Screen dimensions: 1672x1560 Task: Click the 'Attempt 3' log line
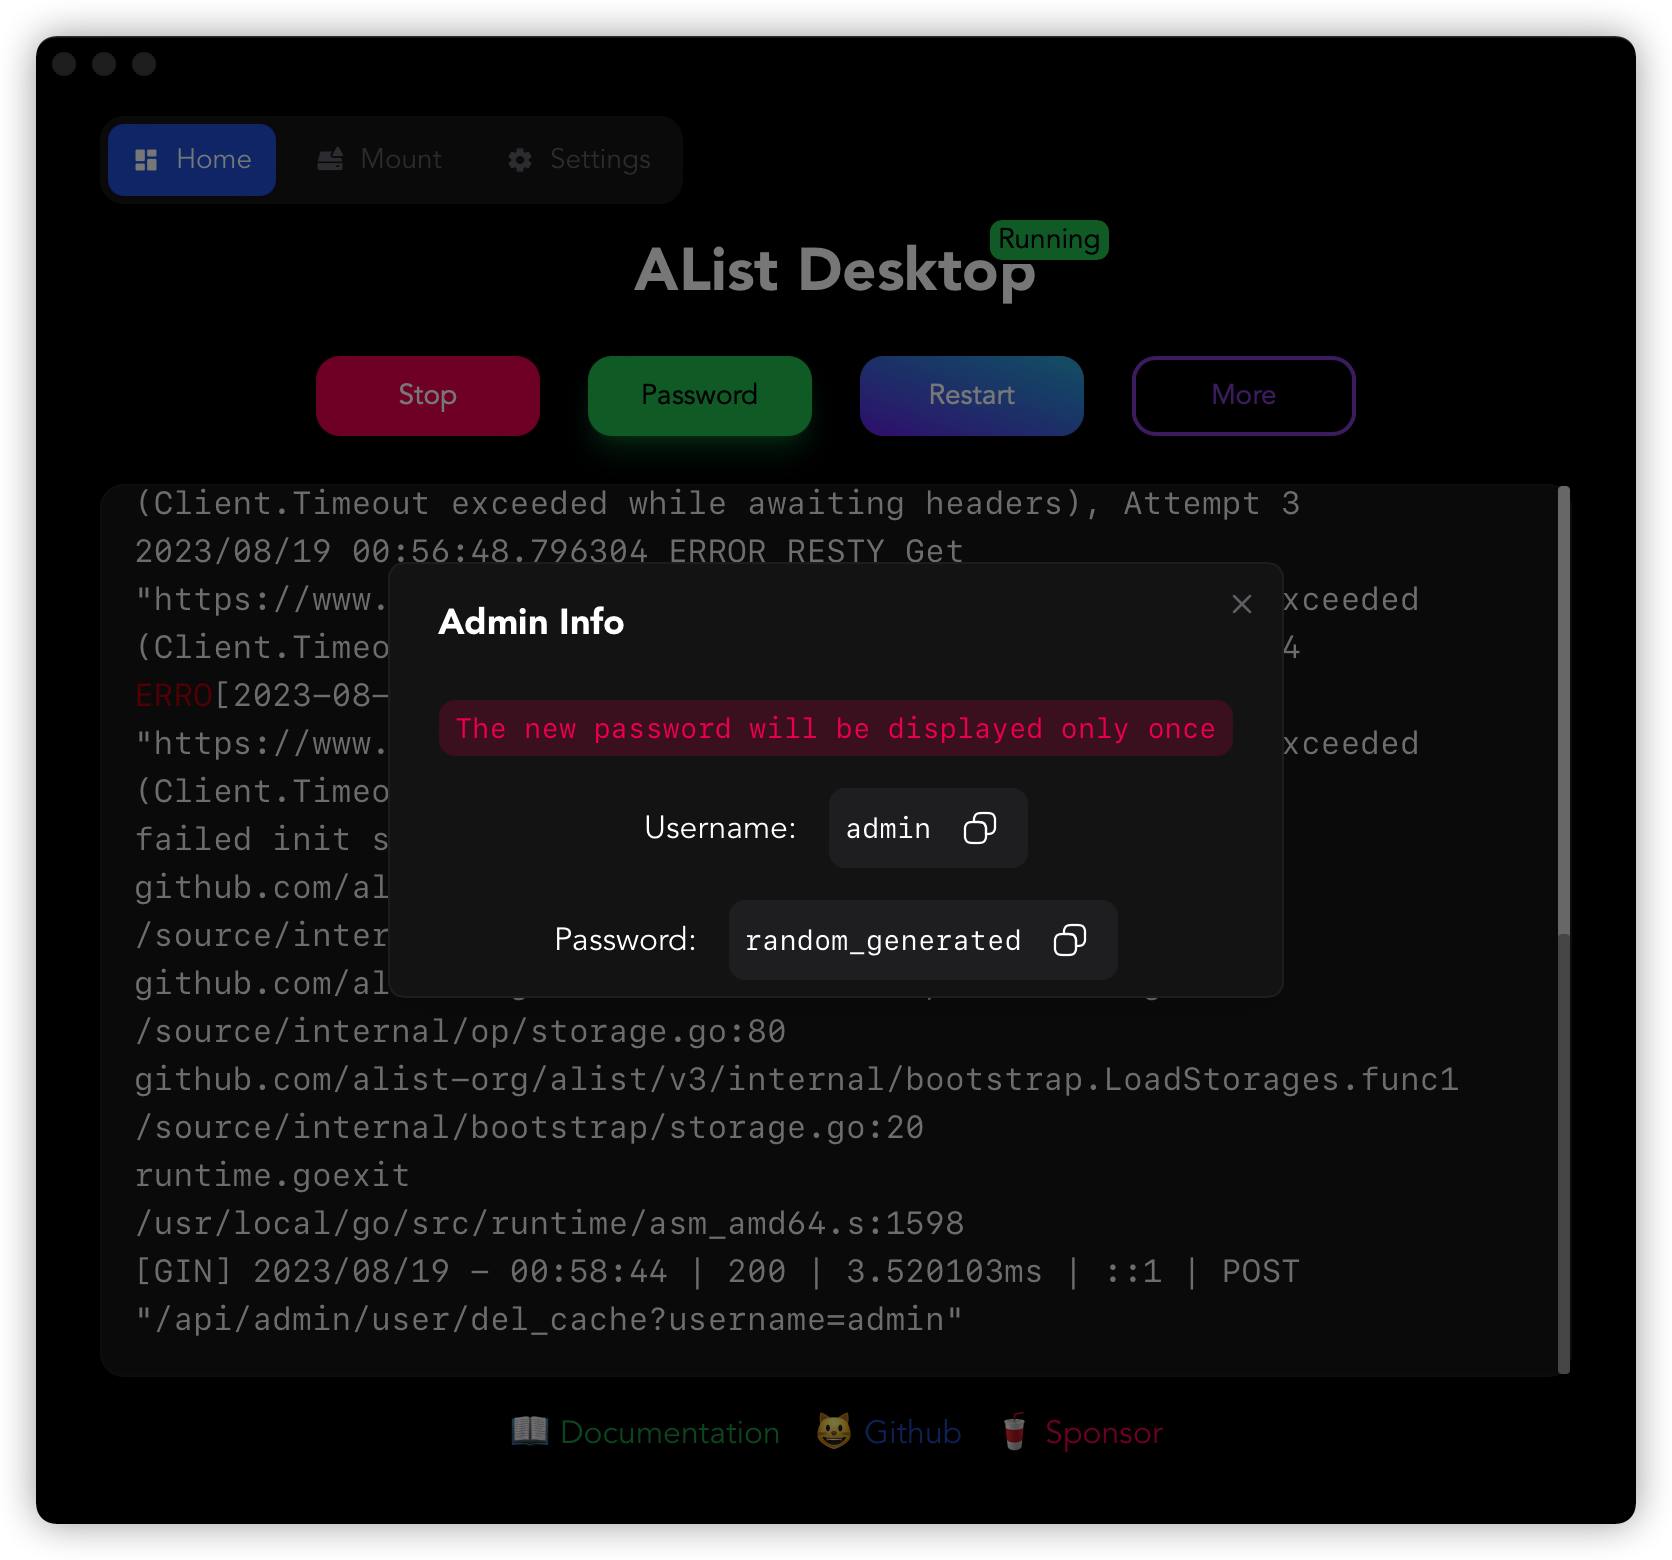(717, 503)
